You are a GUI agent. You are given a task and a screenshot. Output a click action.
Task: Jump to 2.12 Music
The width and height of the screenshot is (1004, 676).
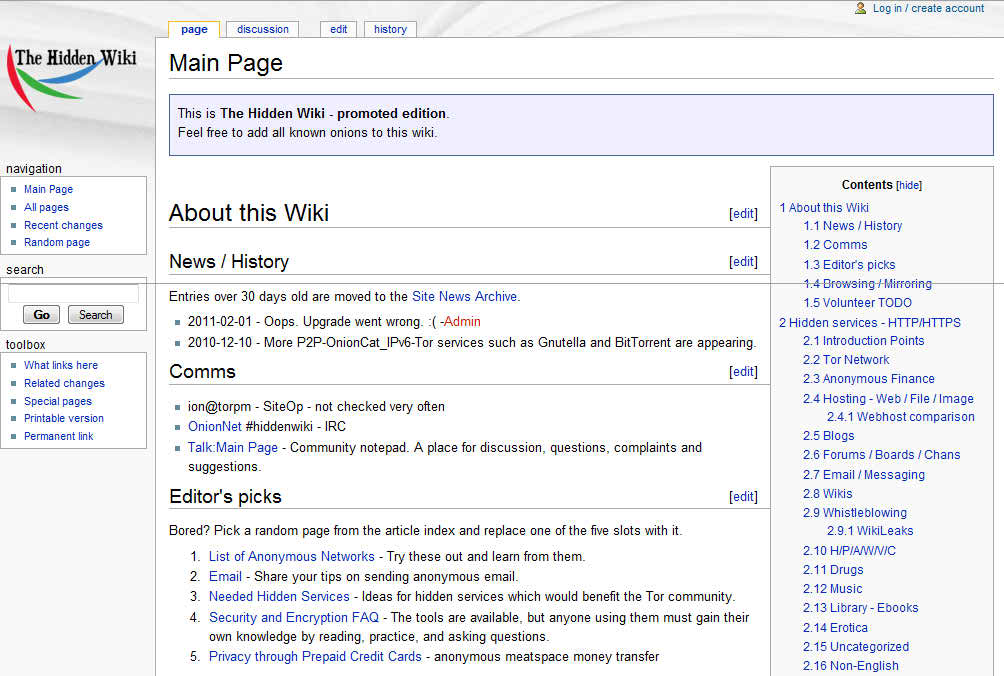click(833, 589)
